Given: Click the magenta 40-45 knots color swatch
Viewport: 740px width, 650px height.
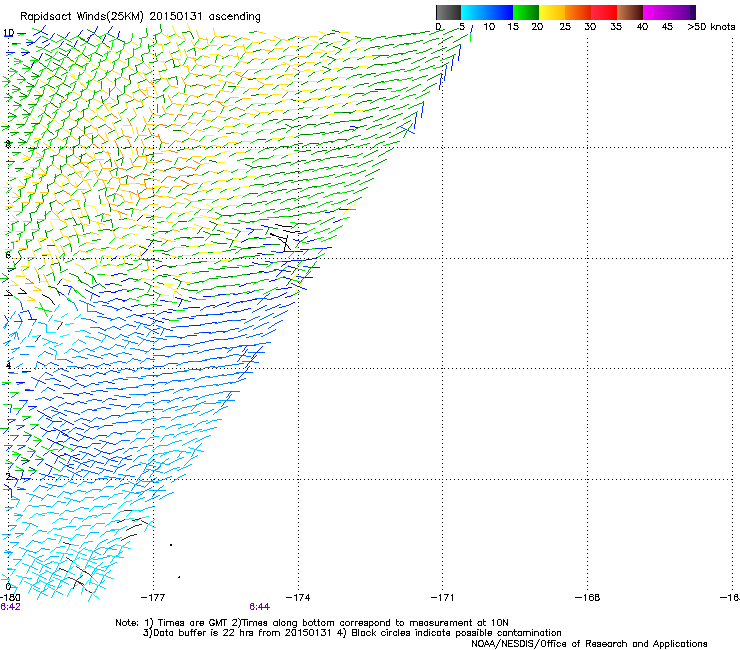Looking at the screenshot, I should pyautogui.click(x=656, y=12).
